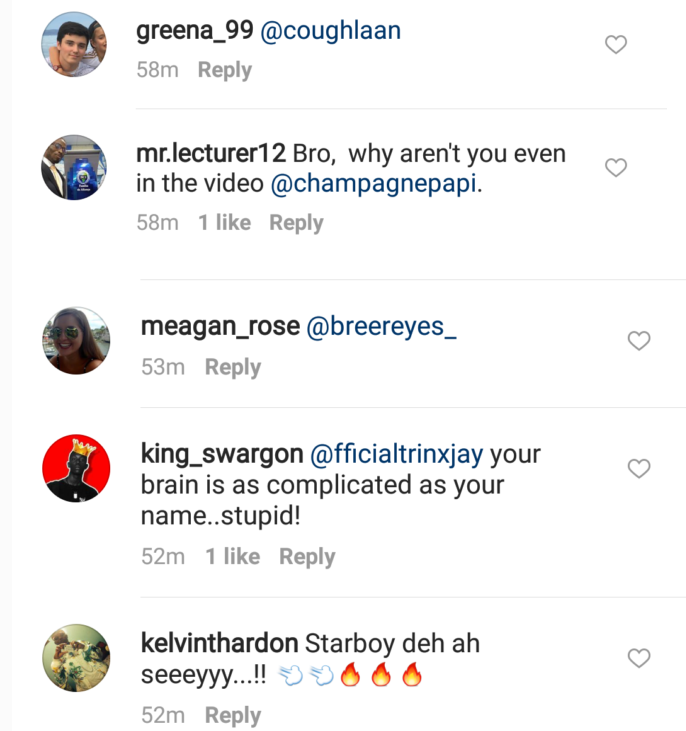Reply to greena_99's comment
Screen dimensions: 686x731
click(224, 70)
